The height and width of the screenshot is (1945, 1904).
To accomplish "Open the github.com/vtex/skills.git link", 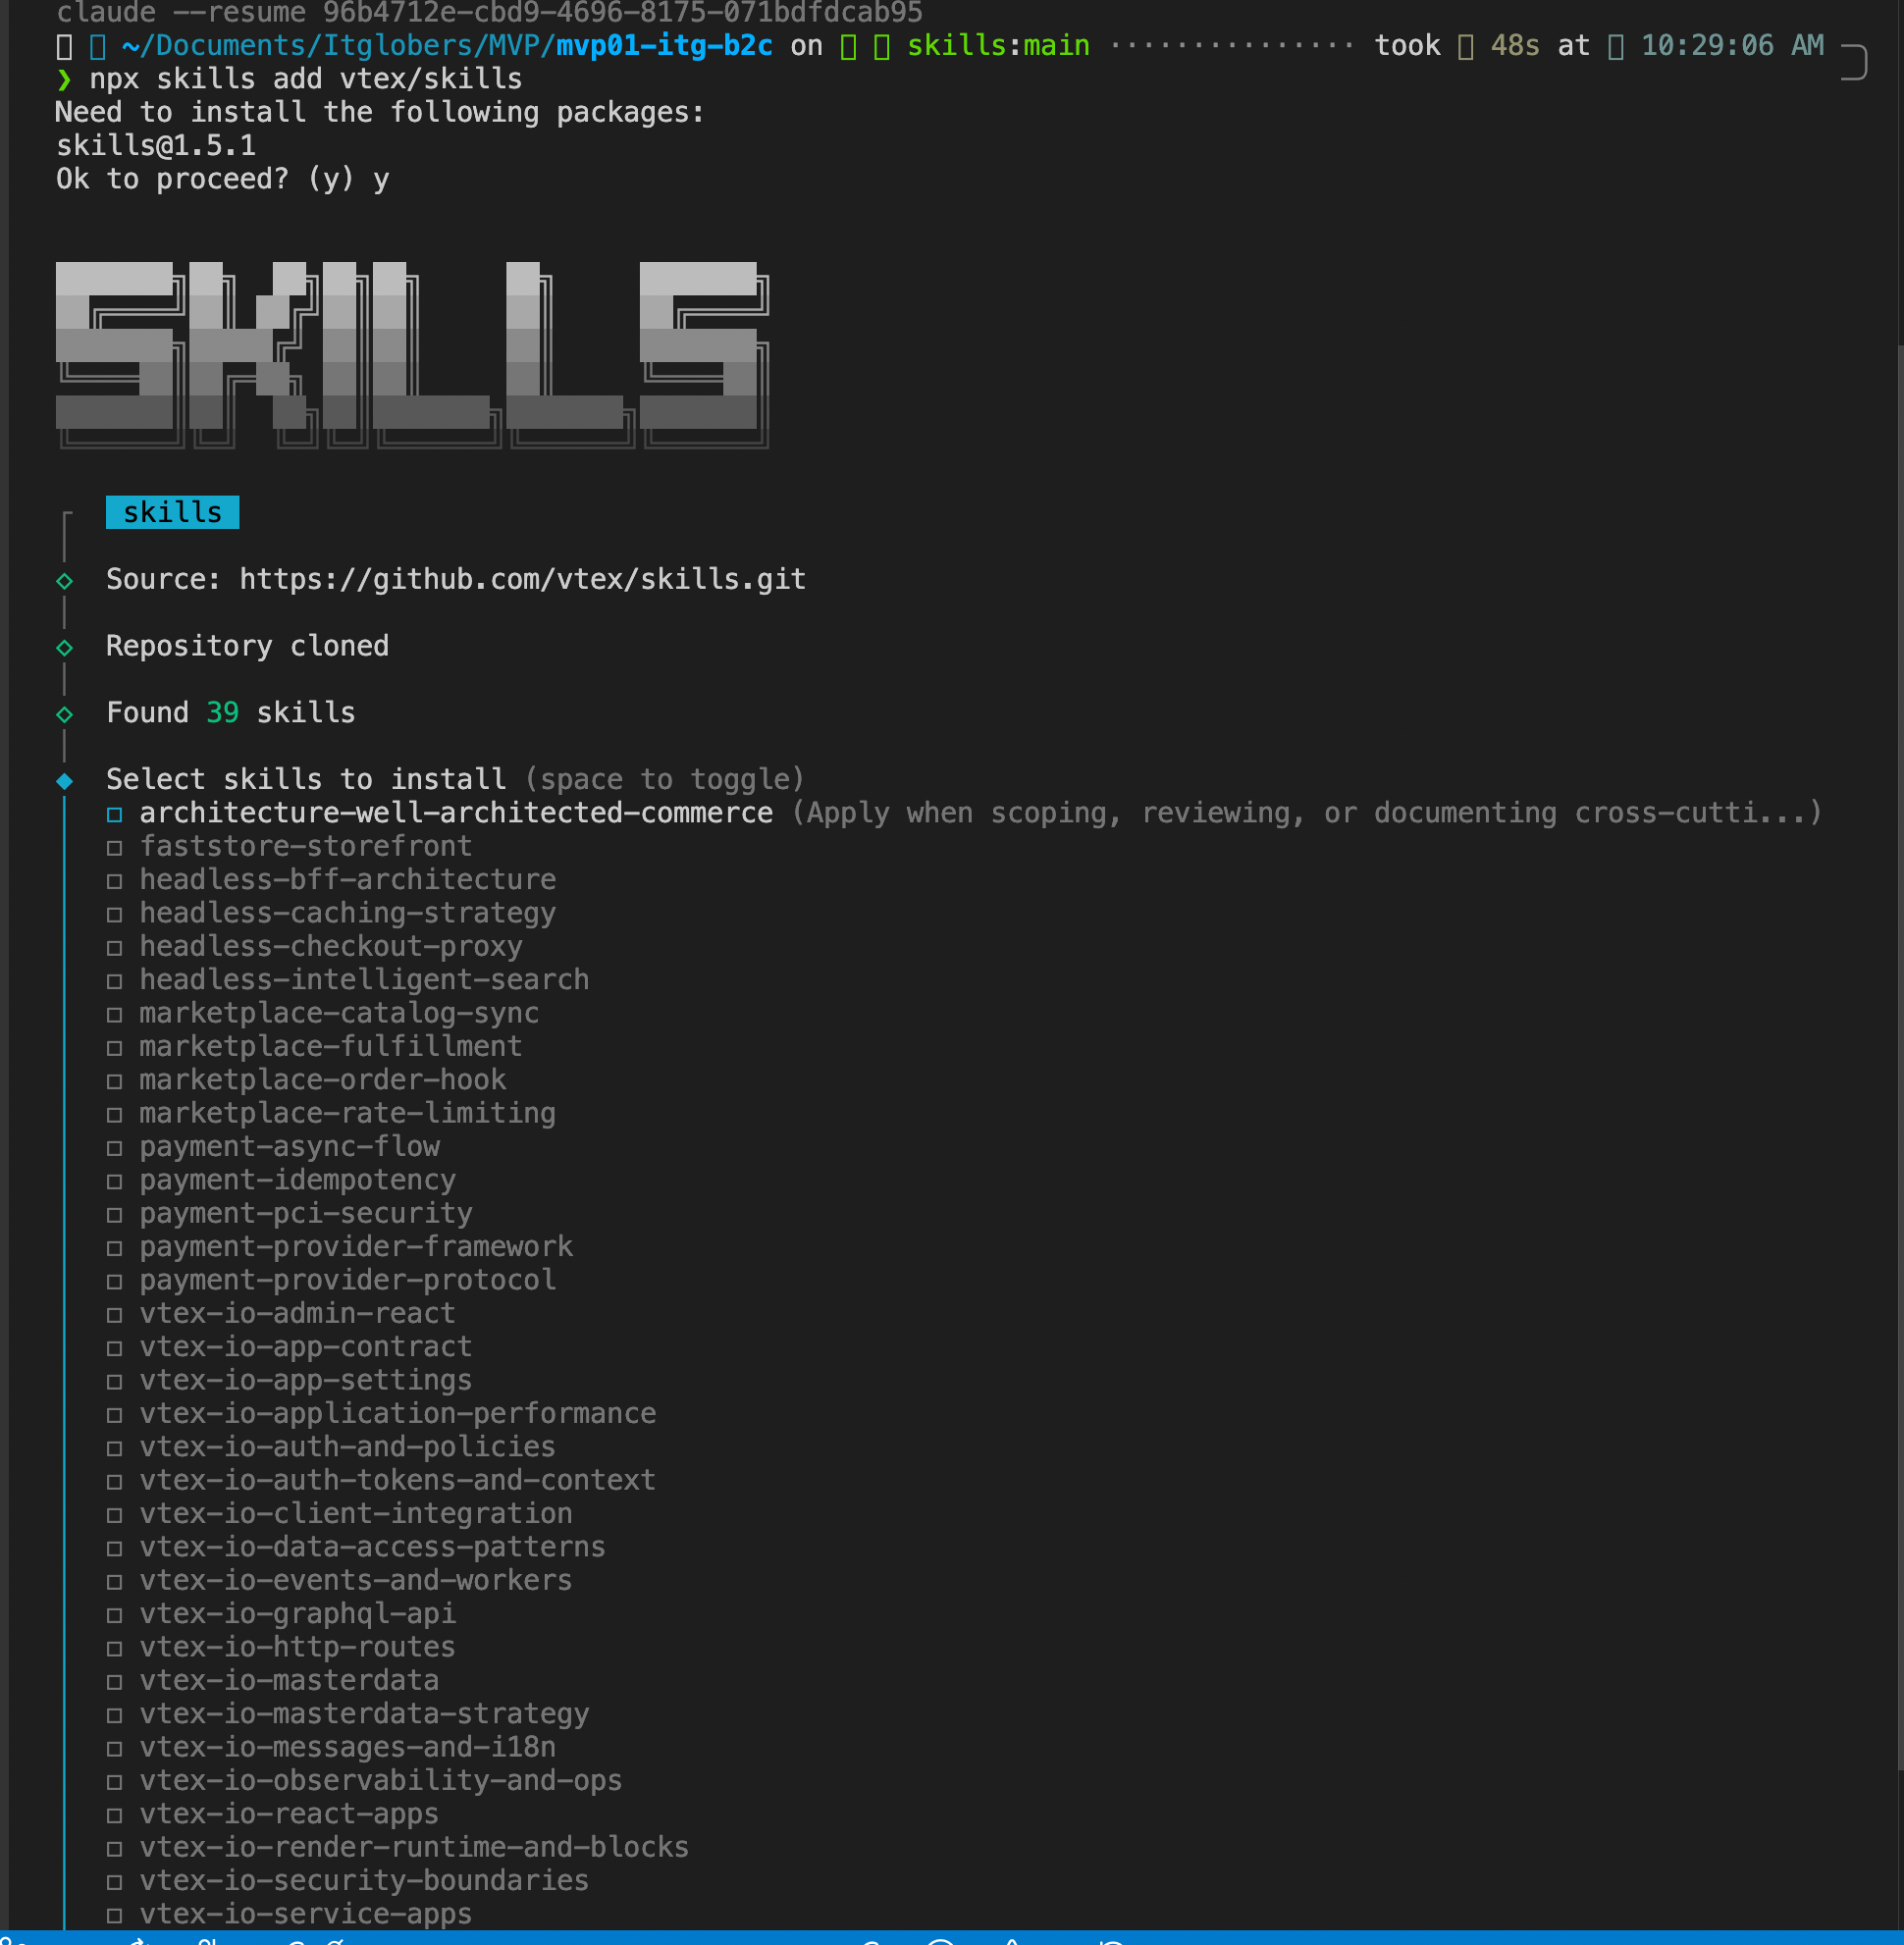I will point(522,580).
